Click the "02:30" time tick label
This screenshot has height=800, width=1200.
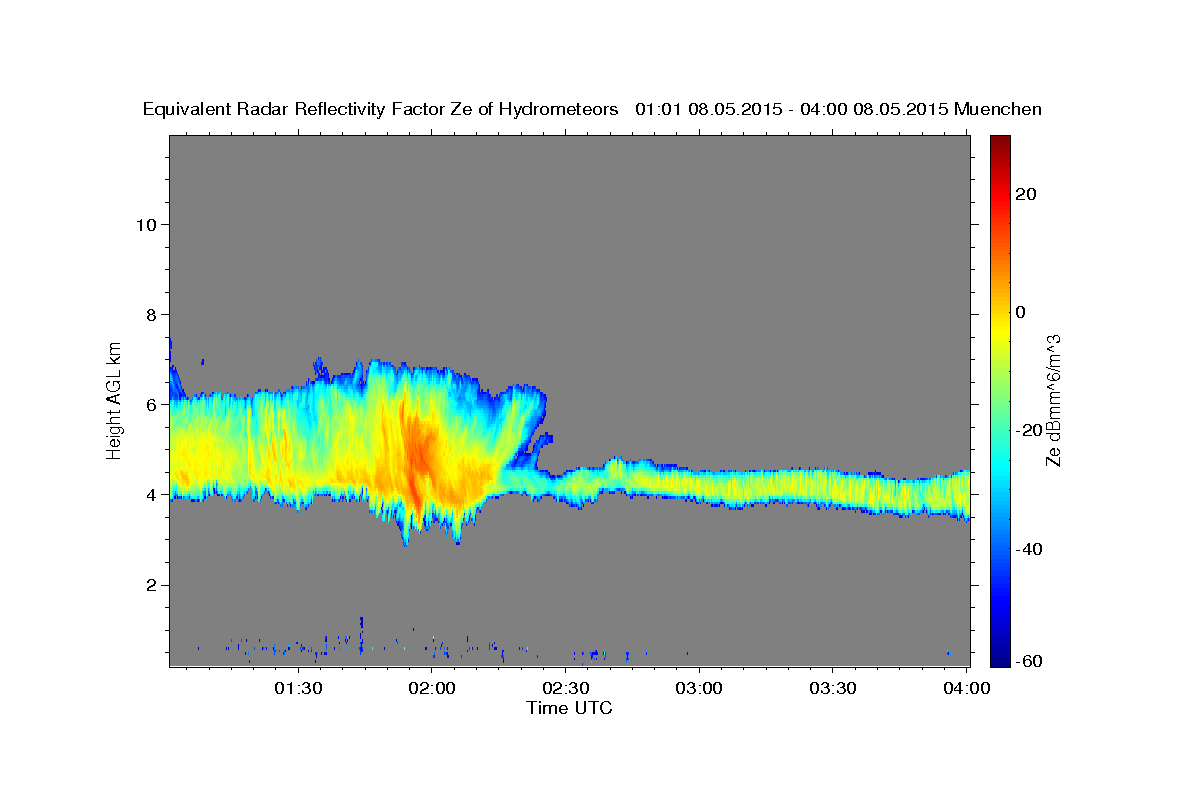coord(565,688)
